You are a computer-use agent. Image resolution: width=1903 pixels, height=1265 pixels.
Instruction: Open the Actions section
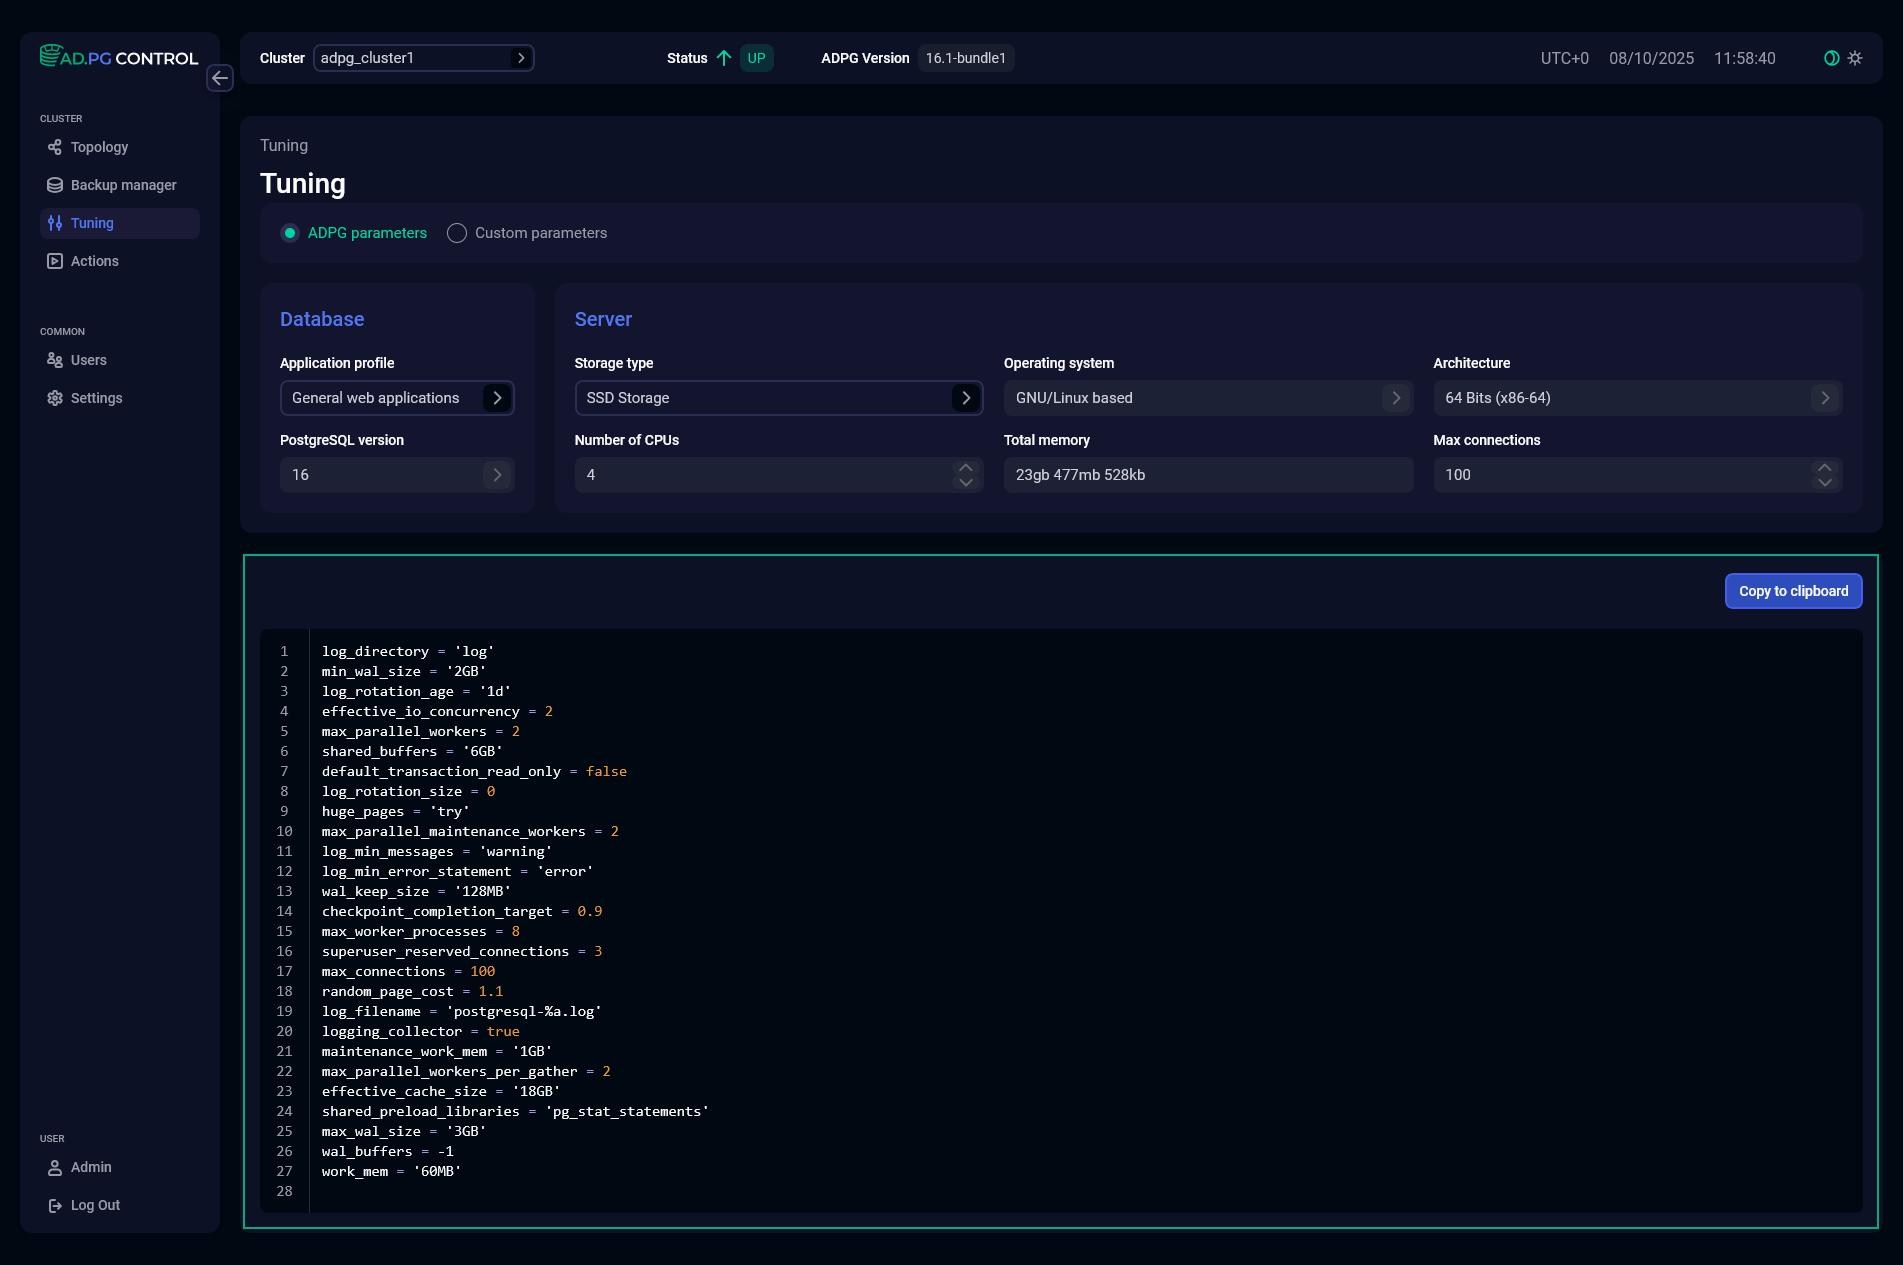pyautogui.click(x=94, y=261)
